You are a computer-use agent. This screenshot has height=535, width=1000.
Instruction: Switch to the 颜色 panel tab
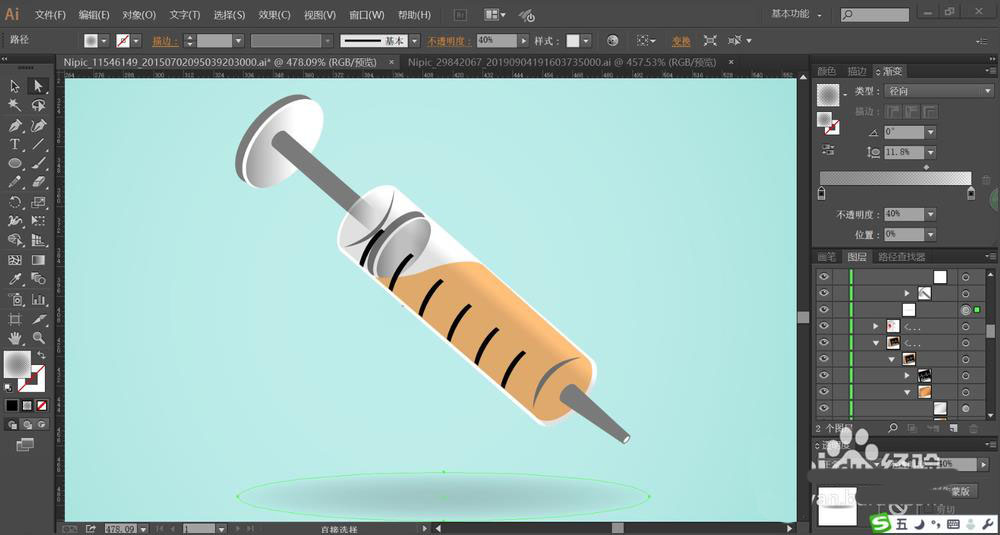[827, 71]
